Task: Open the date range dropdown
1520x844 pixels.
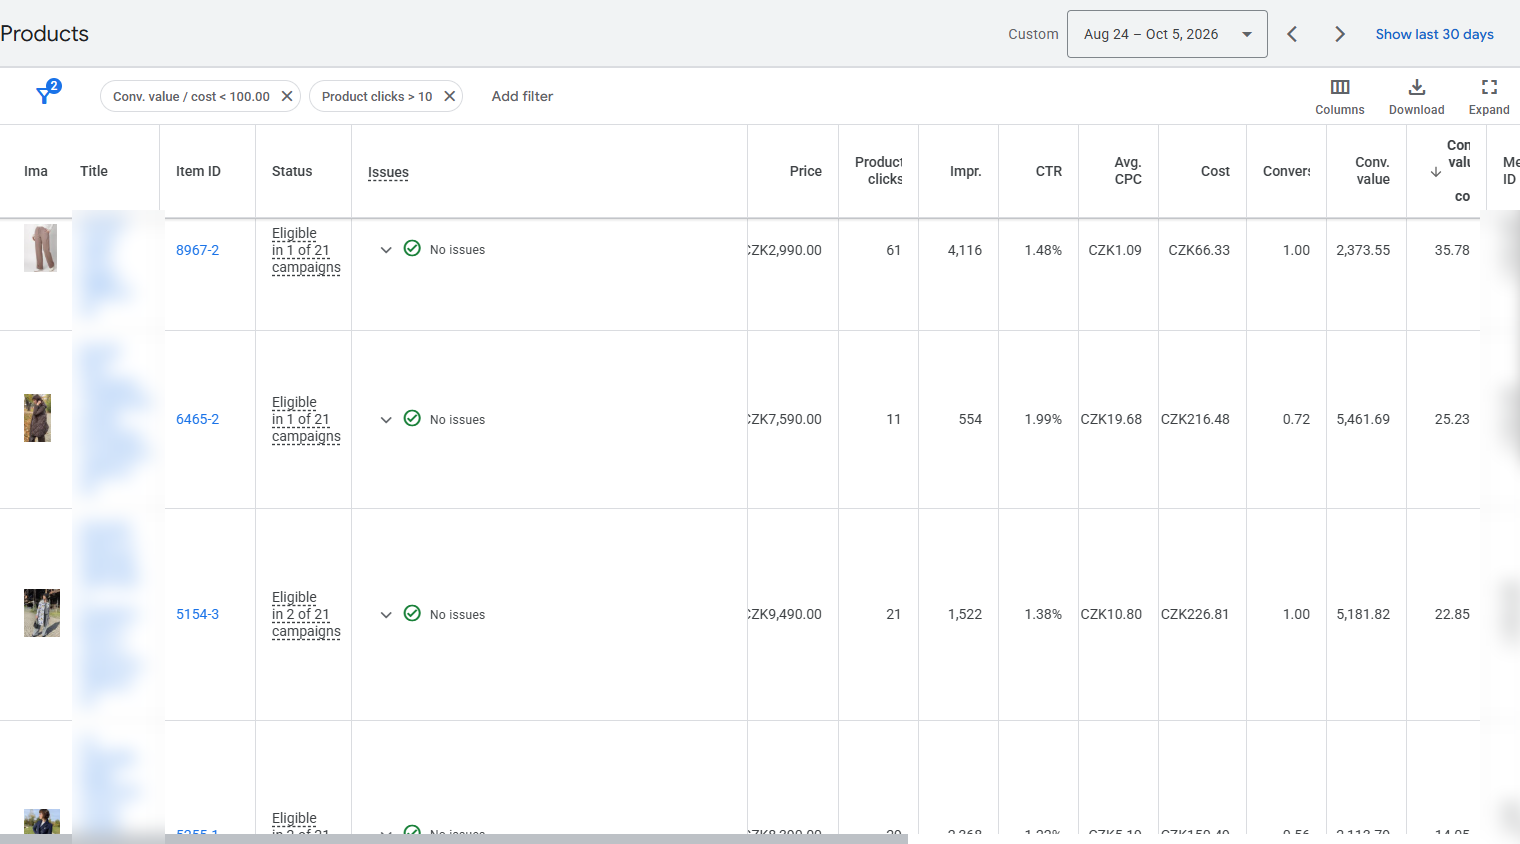Action: click(1167, 34)
